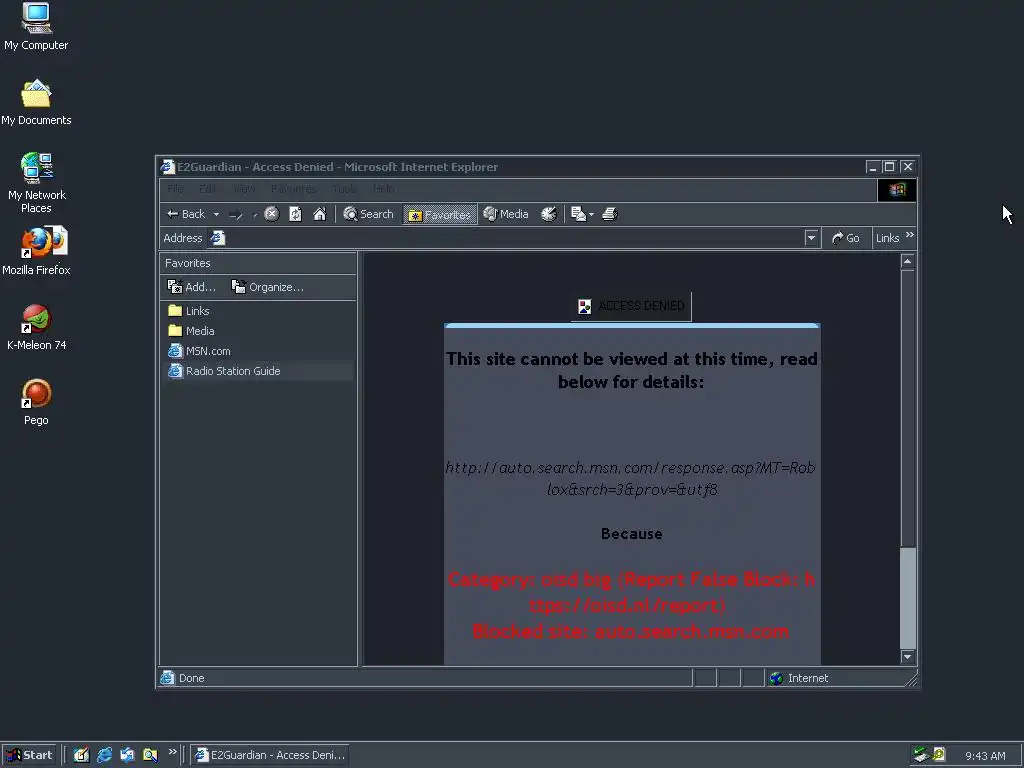Click the Done status text
The height and width of the screenshot is (768, 1024).
coord(191,679)
